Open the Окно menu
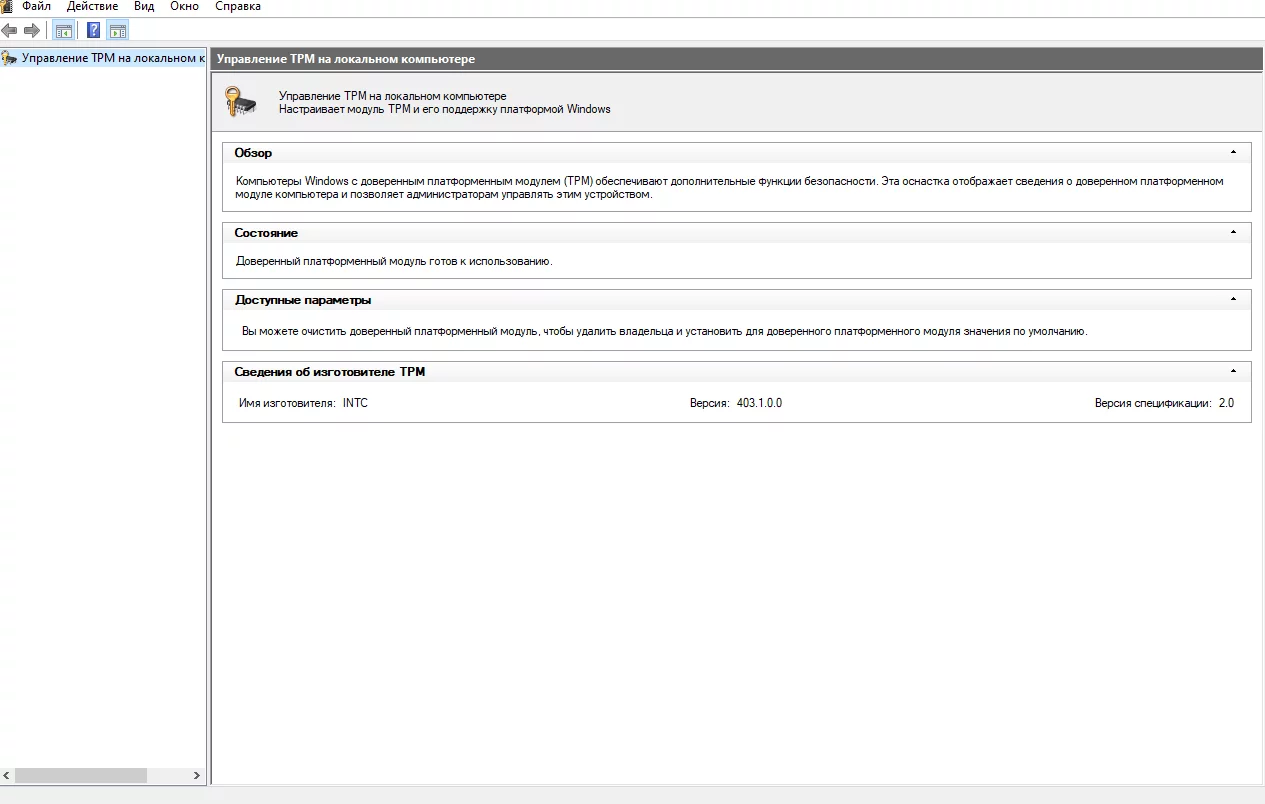Image resolution: width=1265 pixels, height=804 pixels. coord(184,6)
